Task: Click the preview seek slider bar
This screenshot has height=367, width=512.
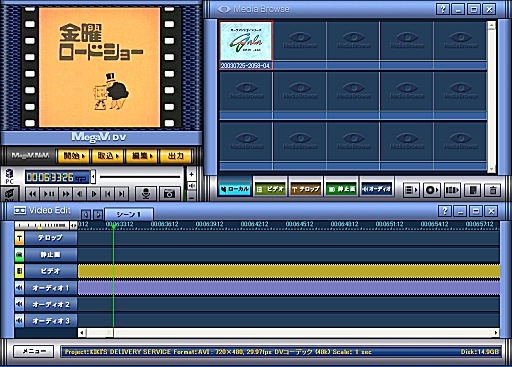Action: coord(140,177)
